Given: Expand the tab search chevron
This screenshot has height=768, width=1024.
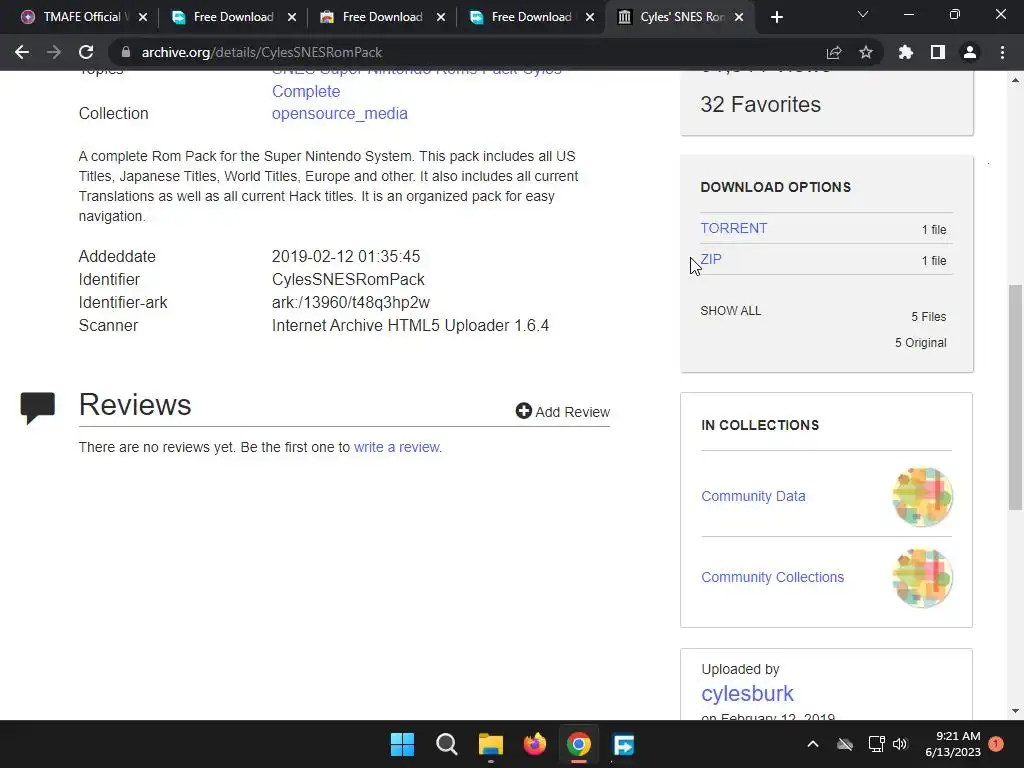Looking at the screenshot, I should click(863, 14).
